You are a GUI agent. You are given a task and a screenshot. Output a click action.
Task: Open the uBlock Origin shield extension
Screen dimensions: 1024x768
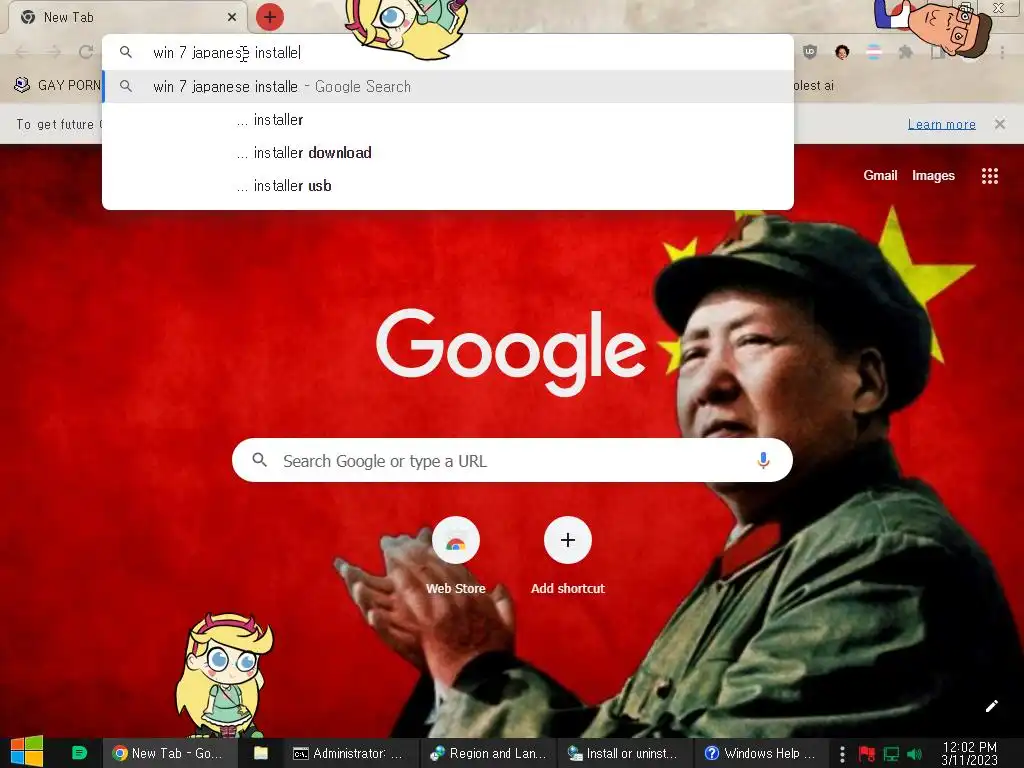[810, 52]
